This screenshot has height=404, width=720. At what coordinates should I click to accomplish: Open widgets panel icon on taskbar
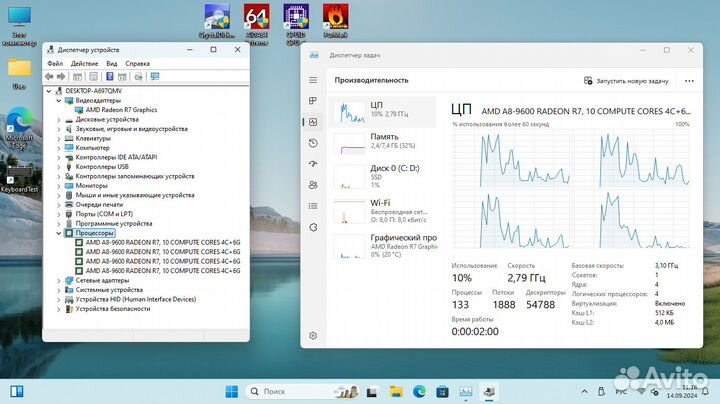pos(17,392)
